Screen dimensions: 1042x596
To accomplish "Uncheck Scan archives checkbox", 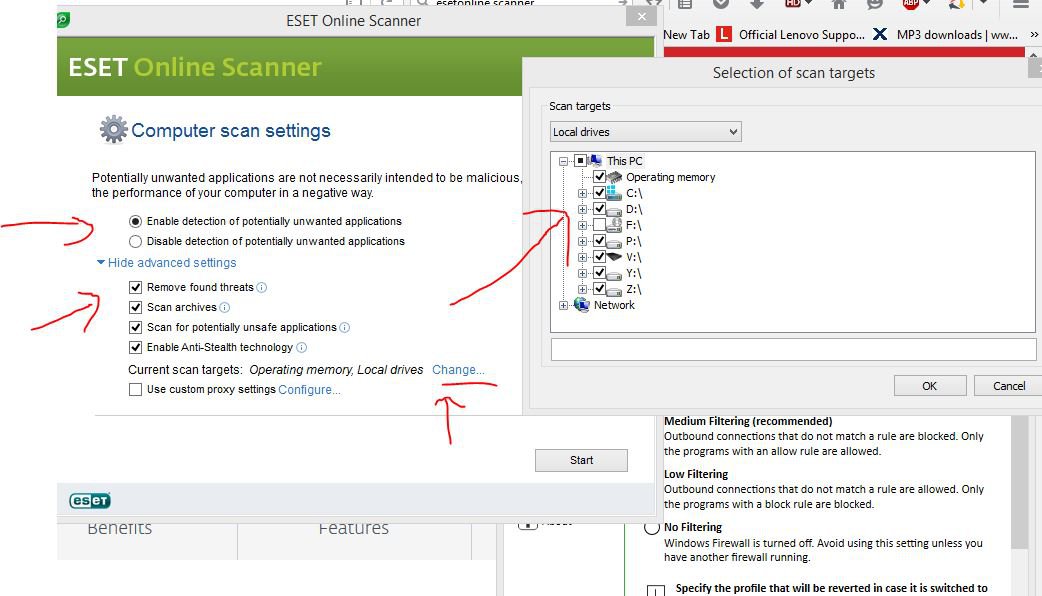I will tap(136, 308).
